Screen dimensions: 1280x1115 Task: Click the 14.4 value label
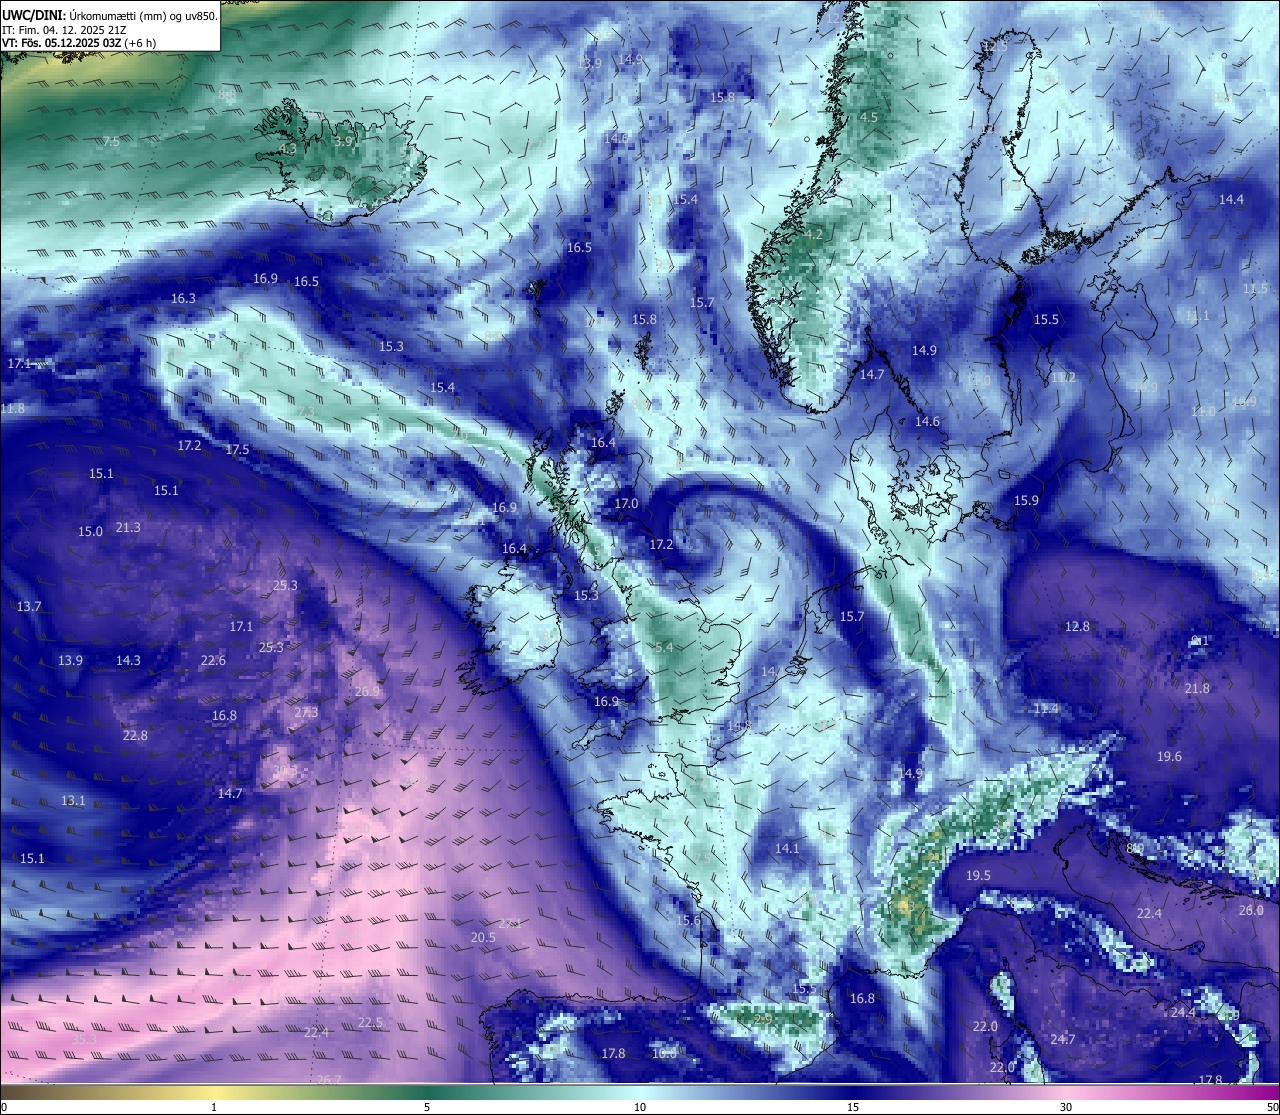coord(1231,199)
